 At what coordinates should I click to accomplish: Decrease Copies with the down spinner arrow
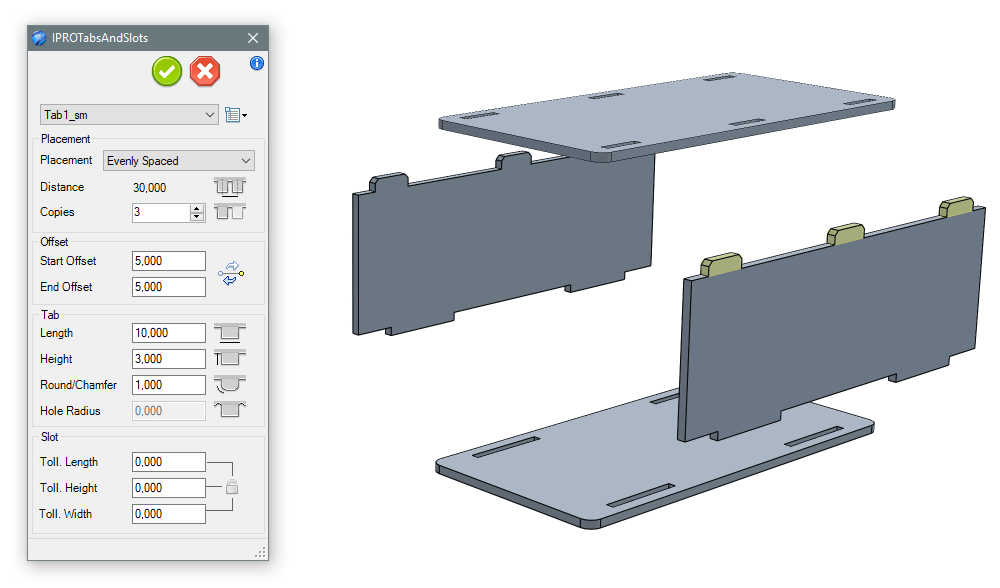(197, 217)
